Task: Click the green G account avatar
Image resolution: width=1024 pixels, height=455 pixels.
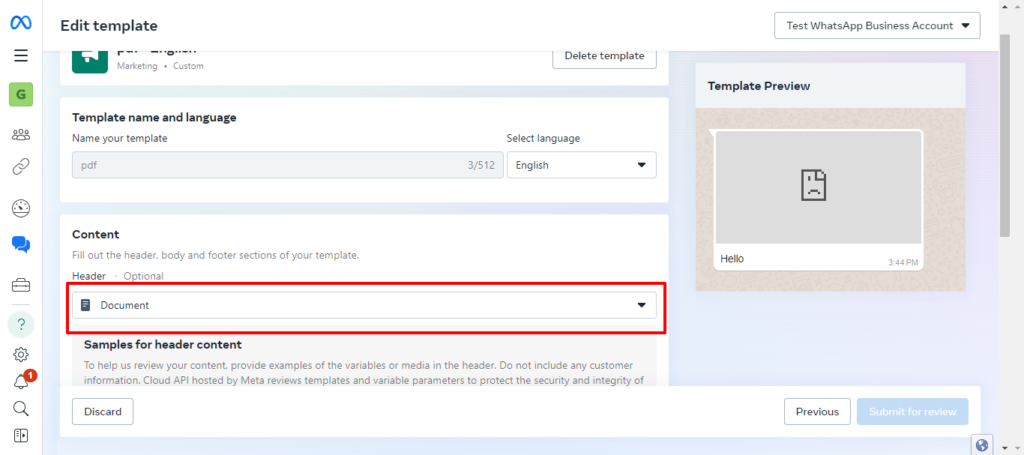Action: coord(21,95)
